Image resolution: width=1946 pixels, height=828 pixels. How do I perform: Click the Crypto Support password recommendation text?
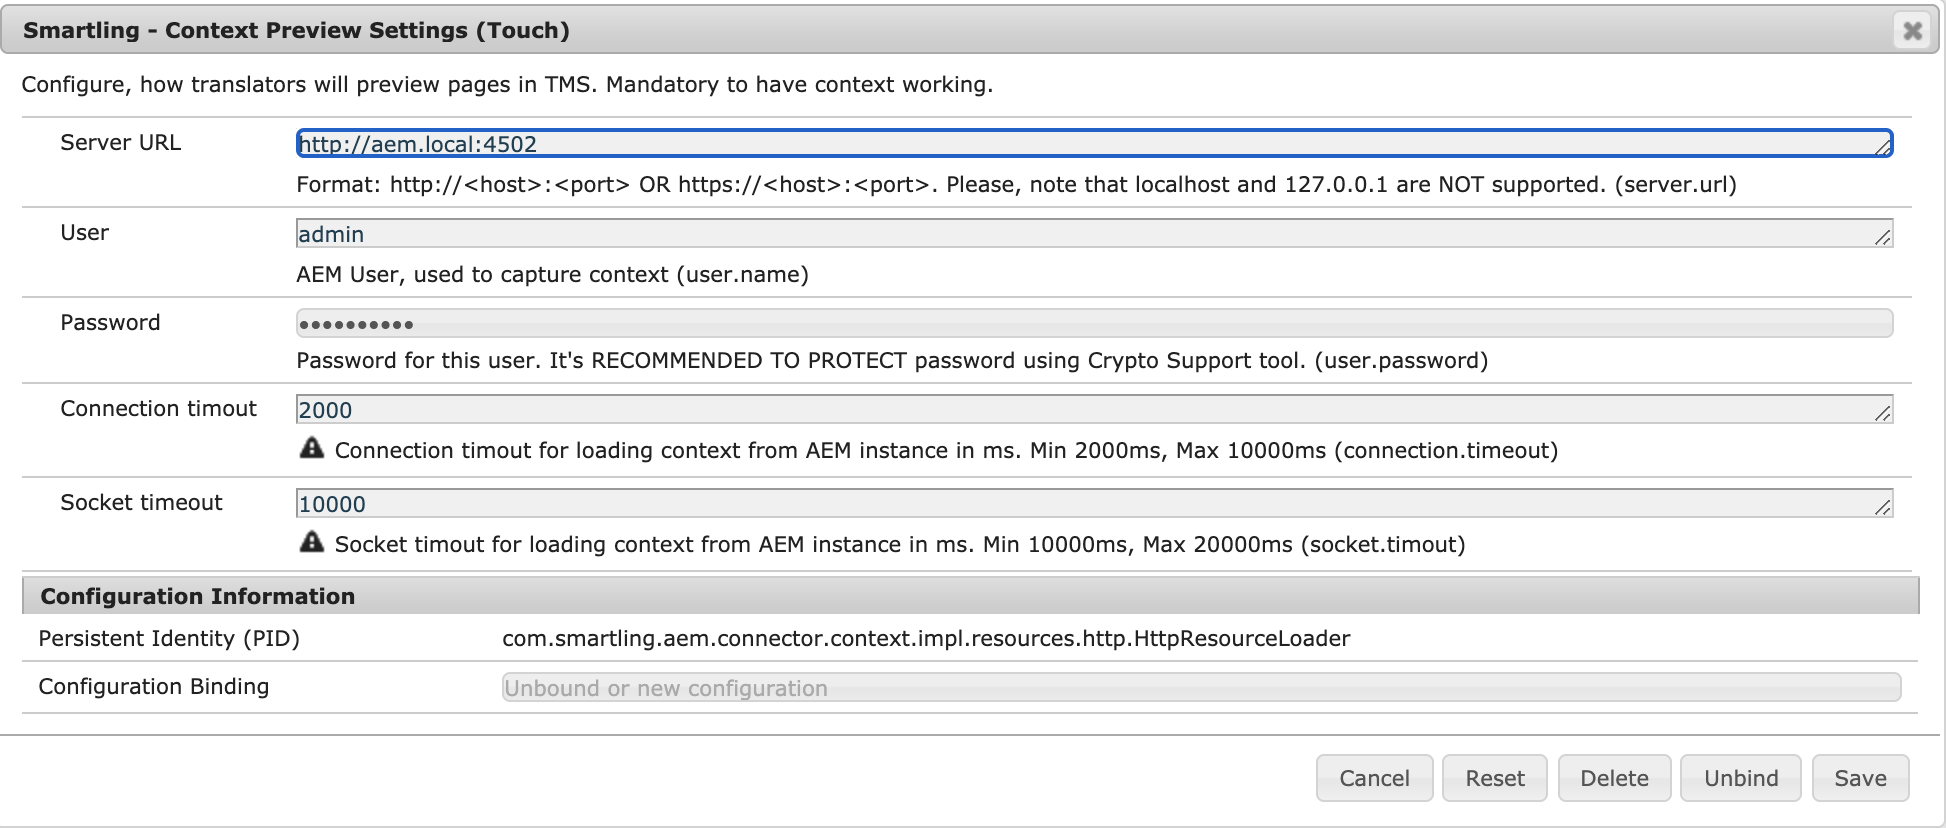pos(892,361)
